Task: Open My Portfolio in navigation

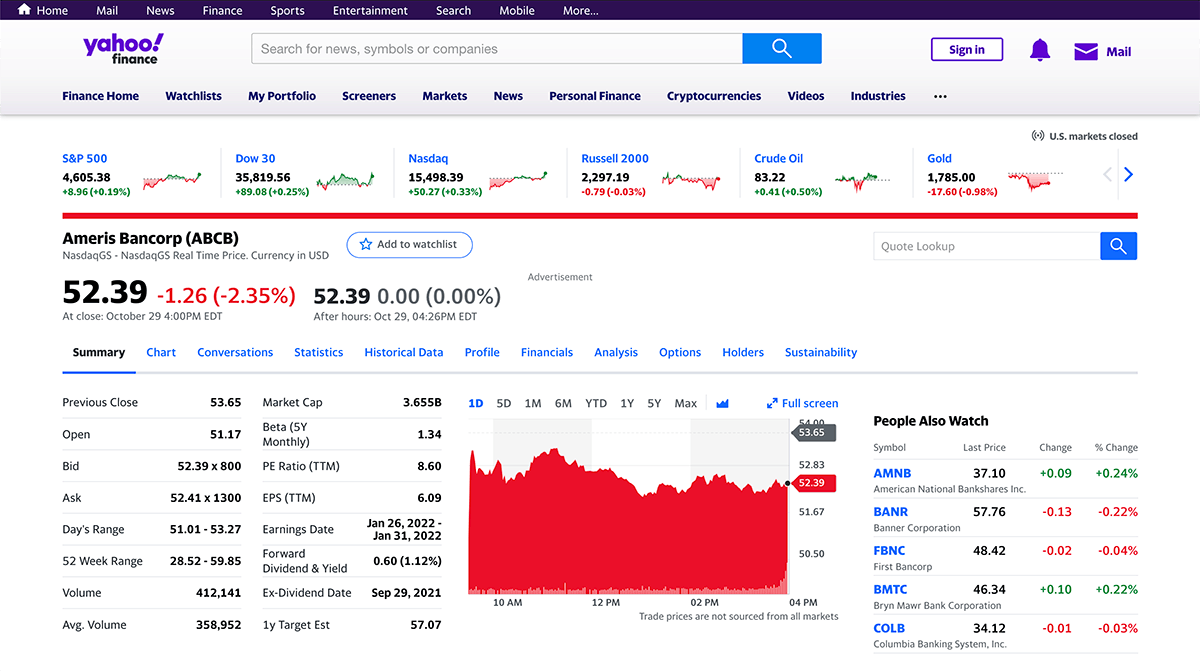Action: 282,96
